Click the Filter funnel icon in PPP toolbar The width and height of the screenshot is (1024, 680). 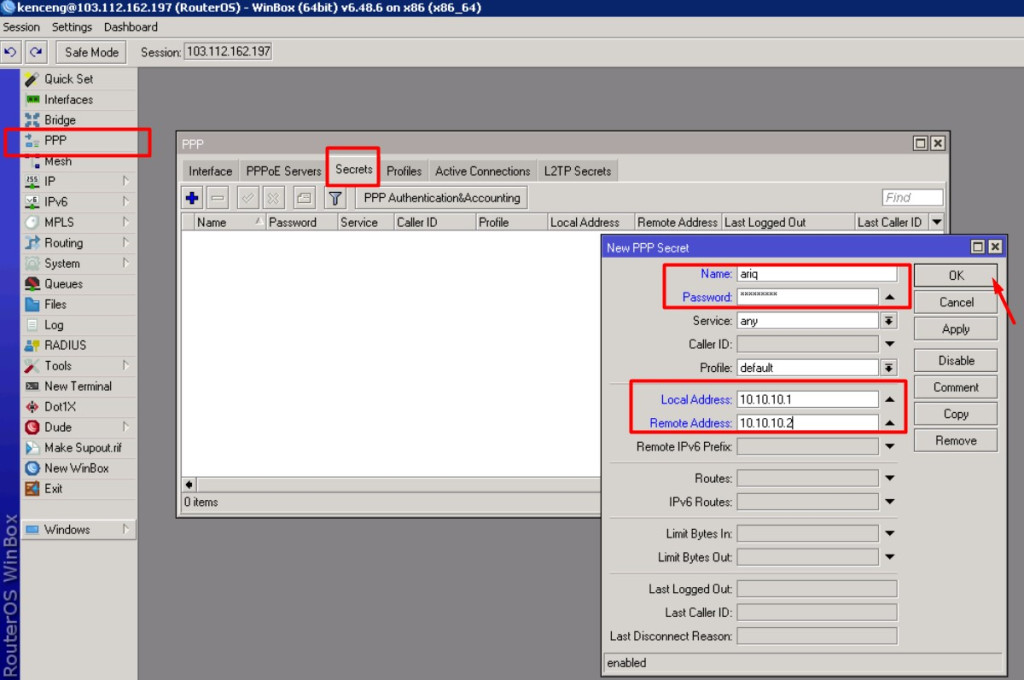[x=335, y=198]
